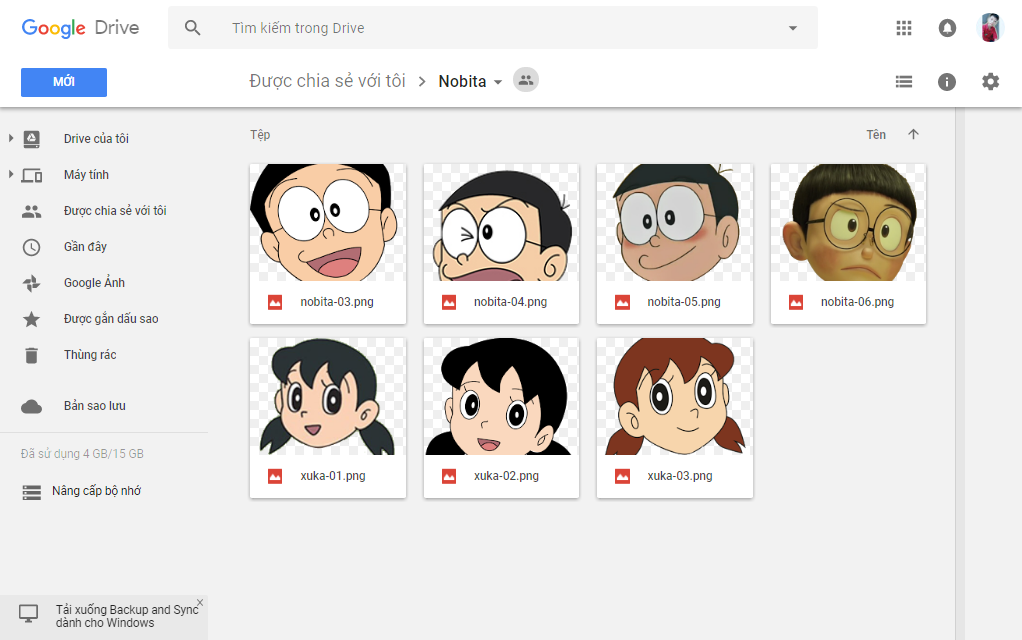Open the notifications bell icon
Screen dimensions: 1022x640
[x=947, y=28]
